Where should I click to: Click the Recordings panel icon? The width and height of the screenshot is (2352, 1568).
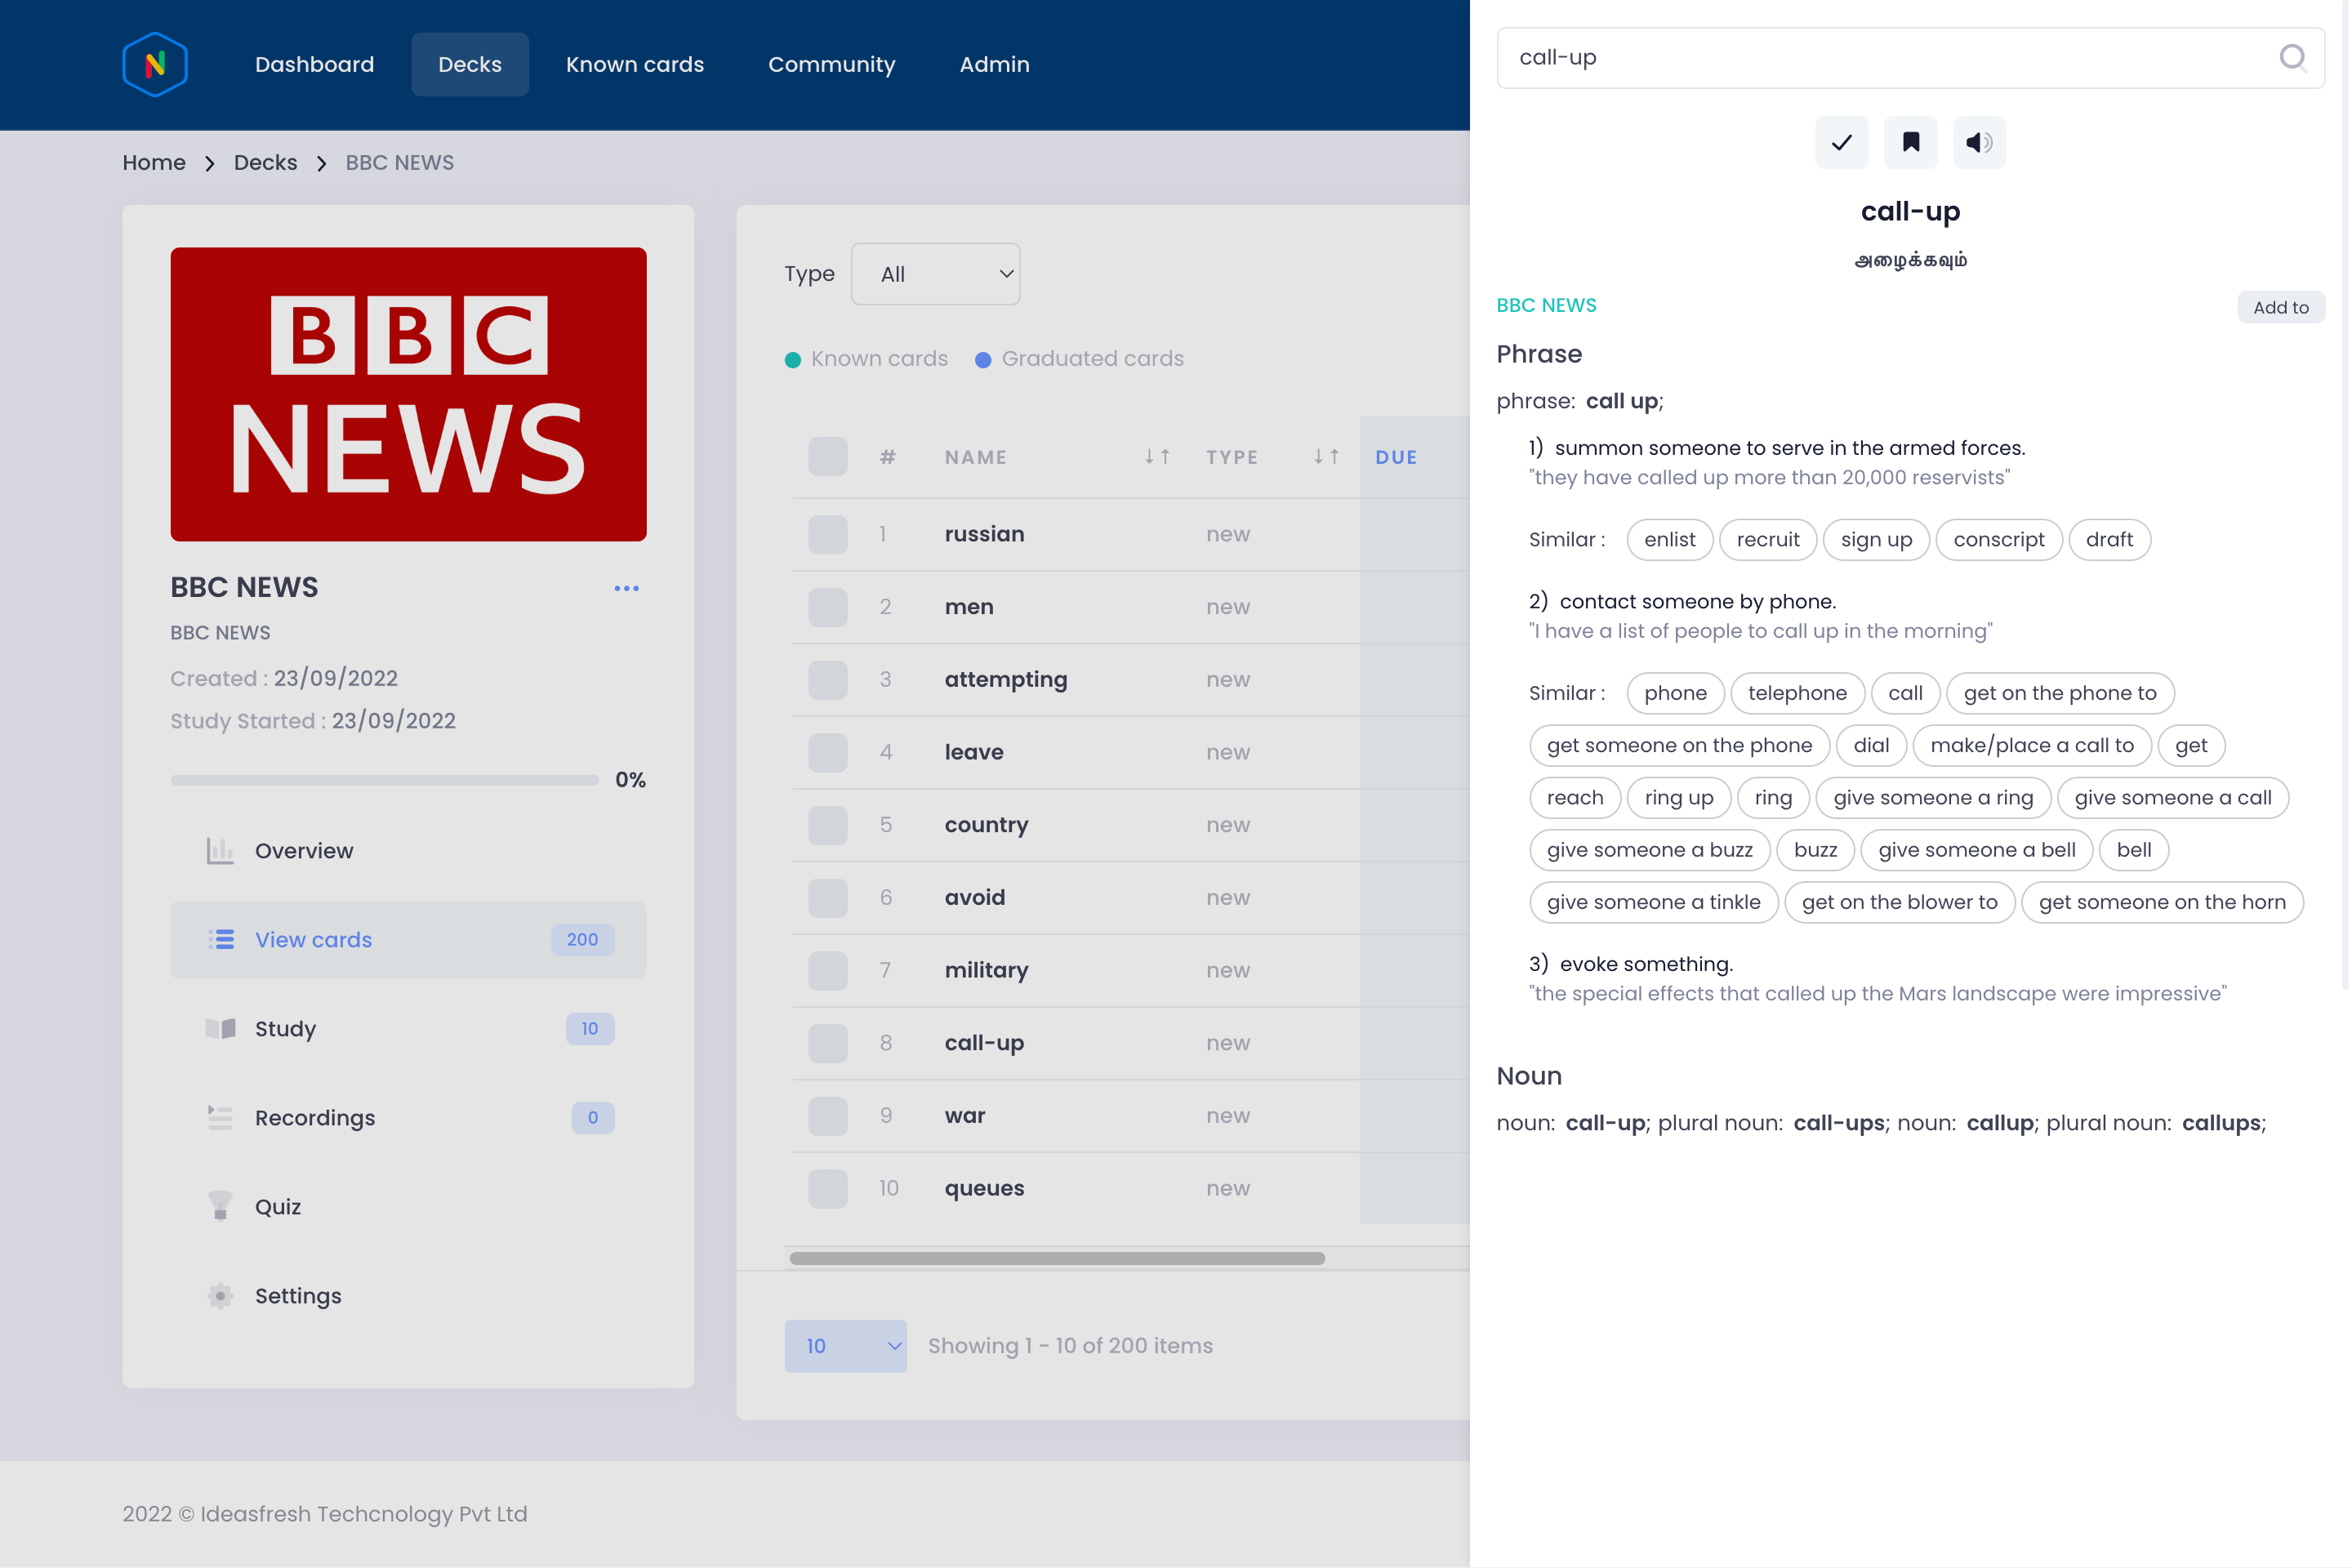pyautogui.click(x=217, y=1118)
